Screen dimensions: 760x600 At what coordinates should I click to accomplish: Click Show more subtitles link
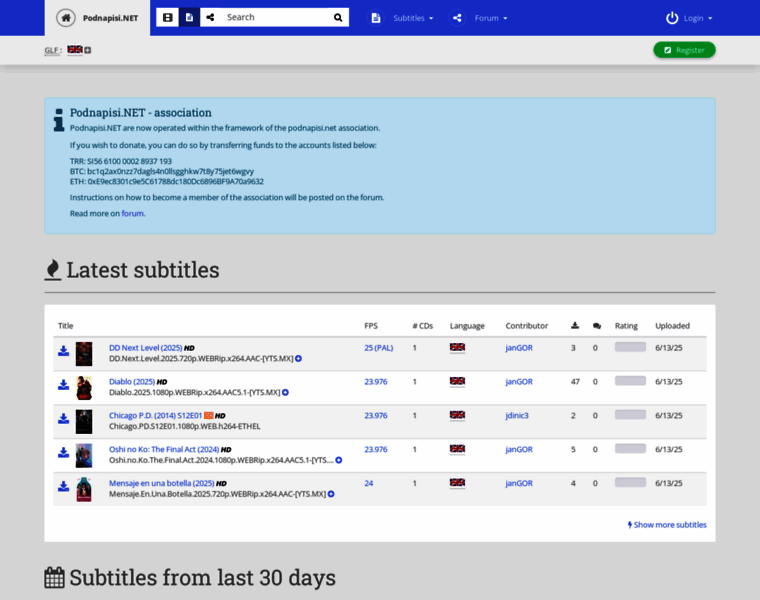click(667, 525)
